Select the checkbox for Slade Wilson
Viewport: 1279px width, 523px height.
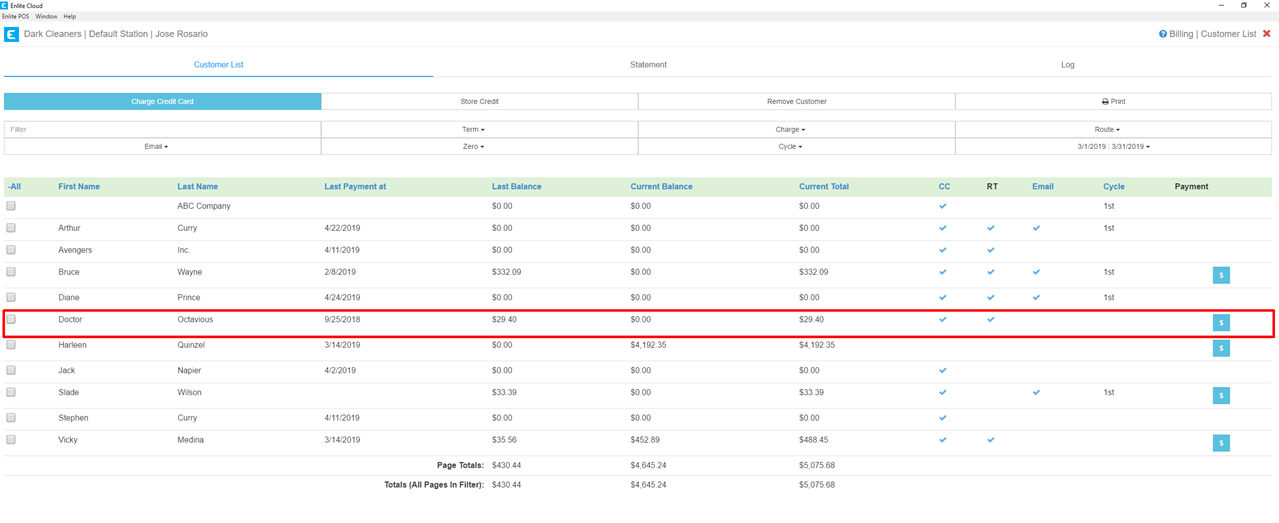pyautogui.click(x=12, y=392)
